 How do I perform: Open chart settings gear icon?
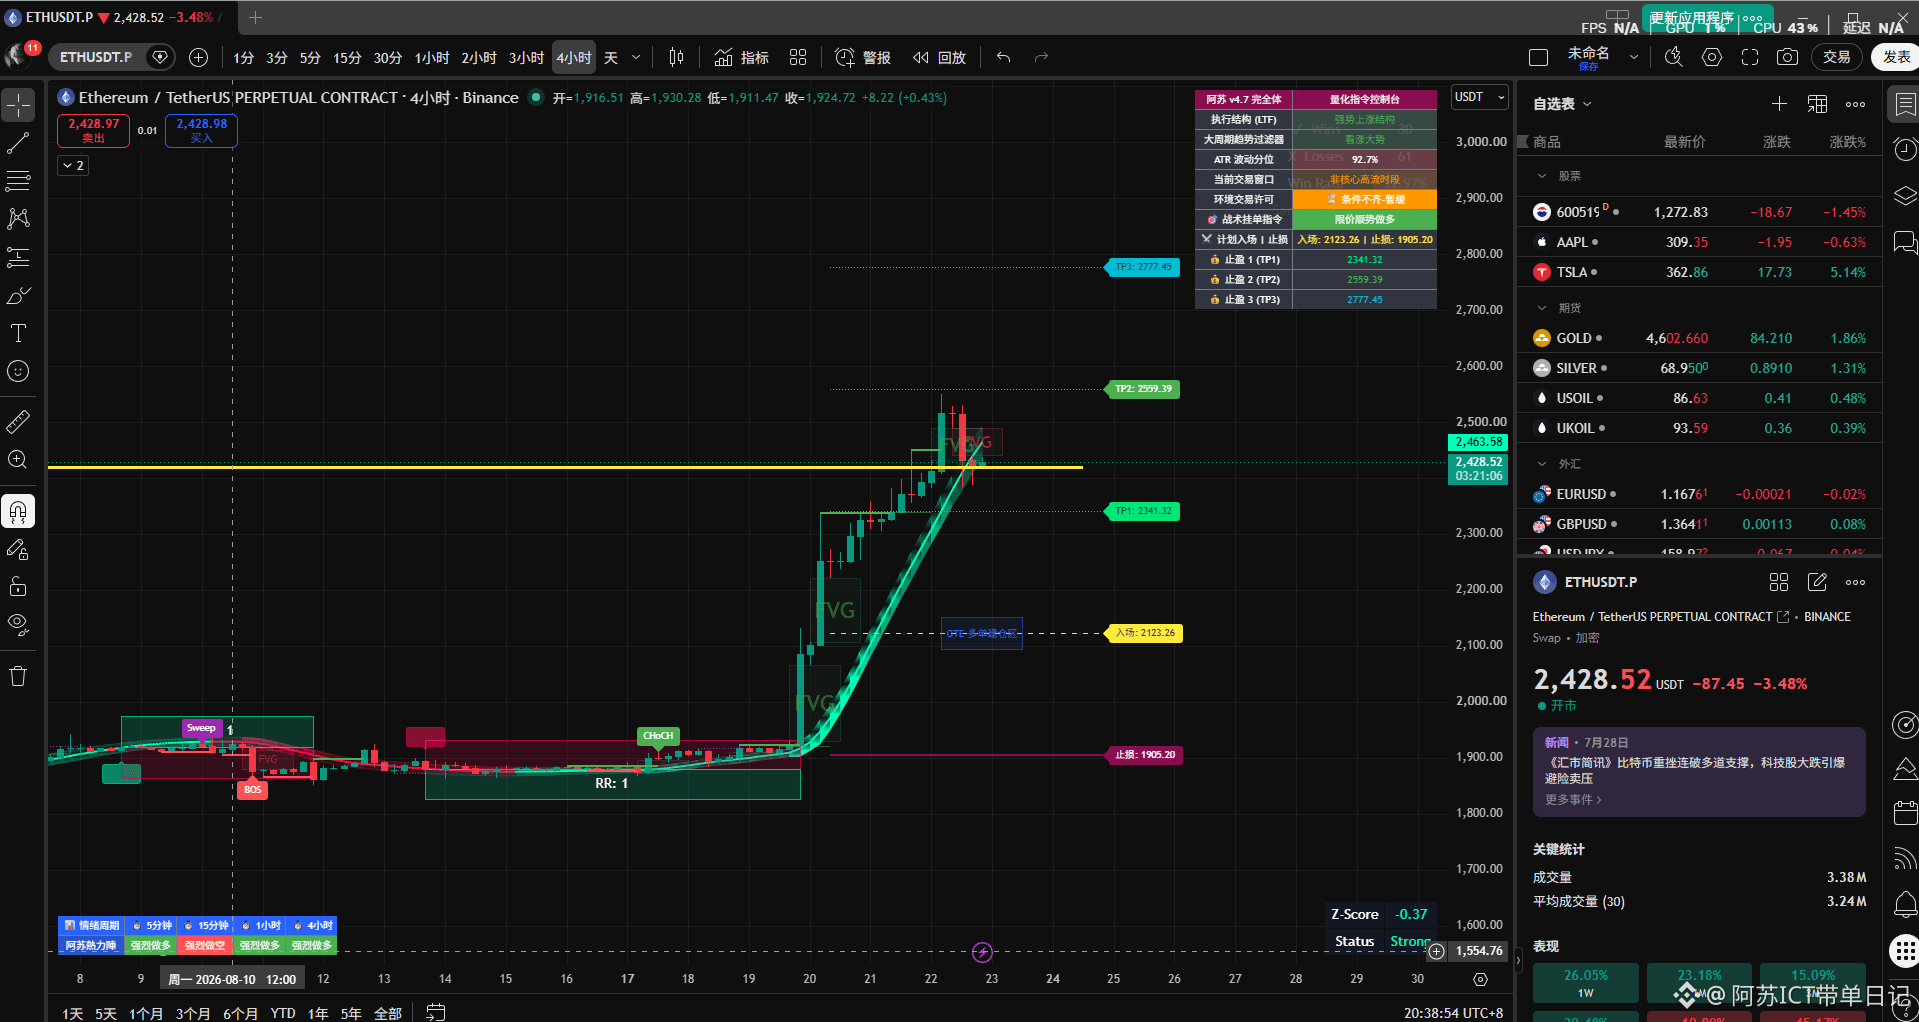[x=1712, y=57]
